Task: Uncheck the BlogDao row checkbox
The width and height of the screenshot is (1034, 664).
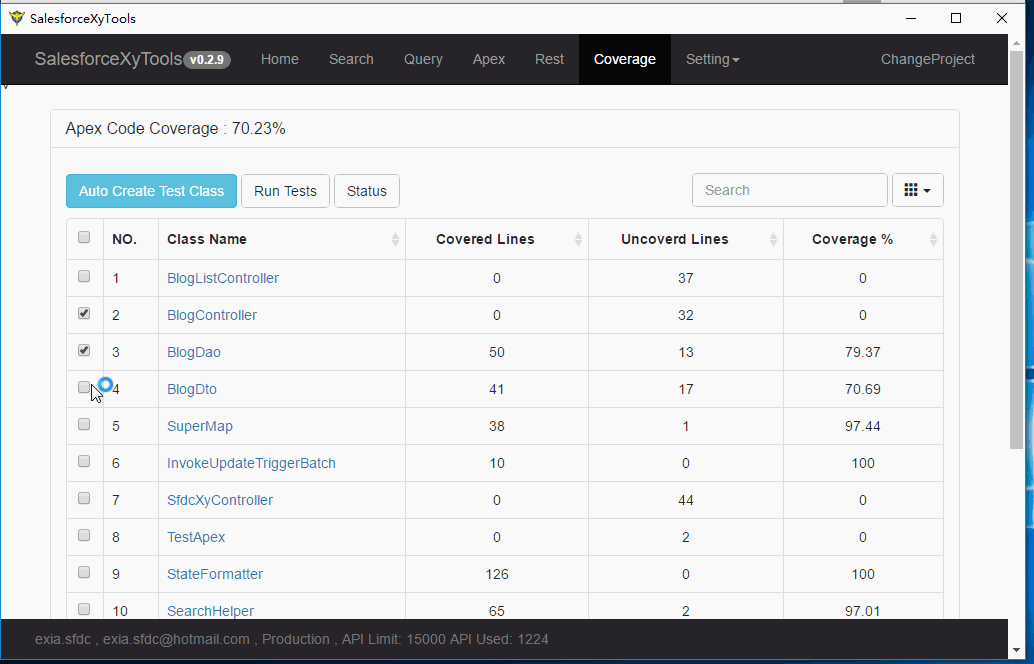Action: coord(84,350)
